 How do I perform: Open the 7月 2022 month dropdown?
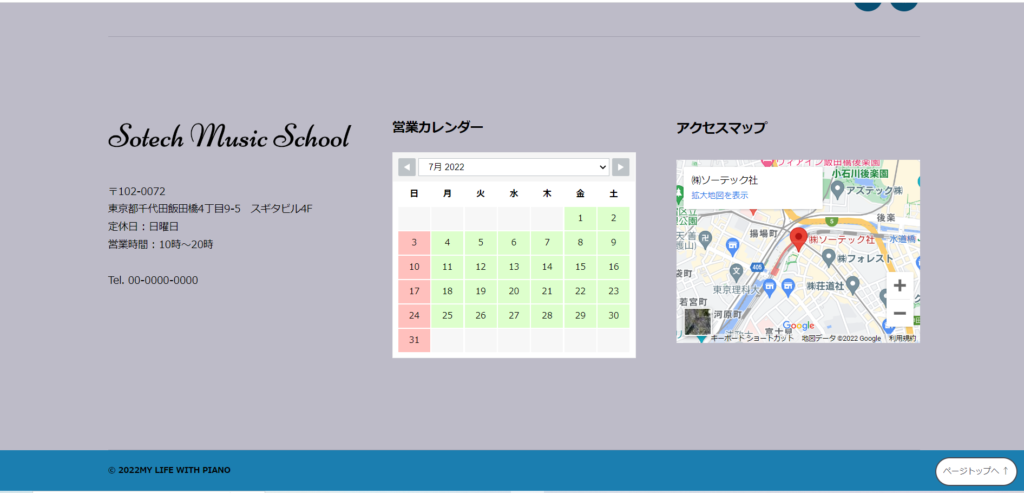pyautogui.click(x=514, y=167)
